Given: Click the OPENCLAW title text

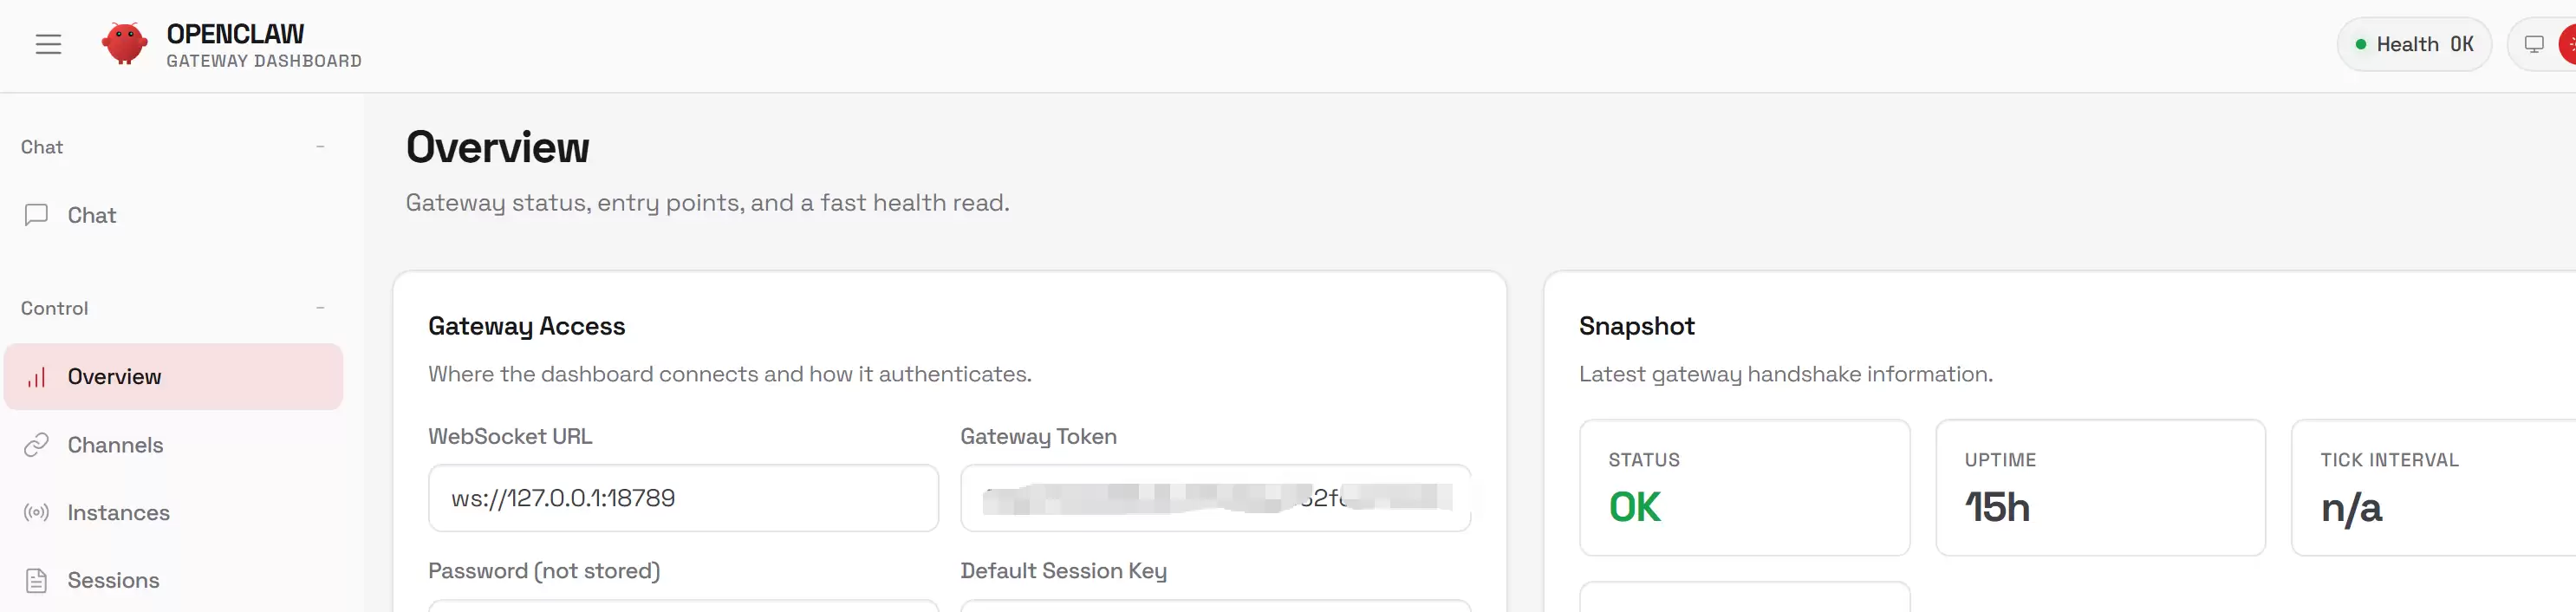Looking at the screenshot, I should [235, 34].
